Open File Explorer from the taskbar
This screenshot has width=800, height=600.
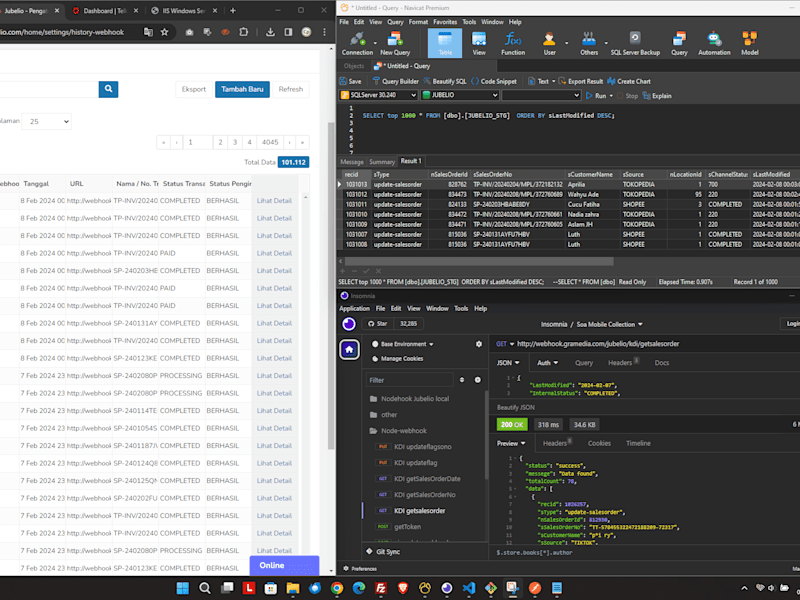tap(293, 588)
